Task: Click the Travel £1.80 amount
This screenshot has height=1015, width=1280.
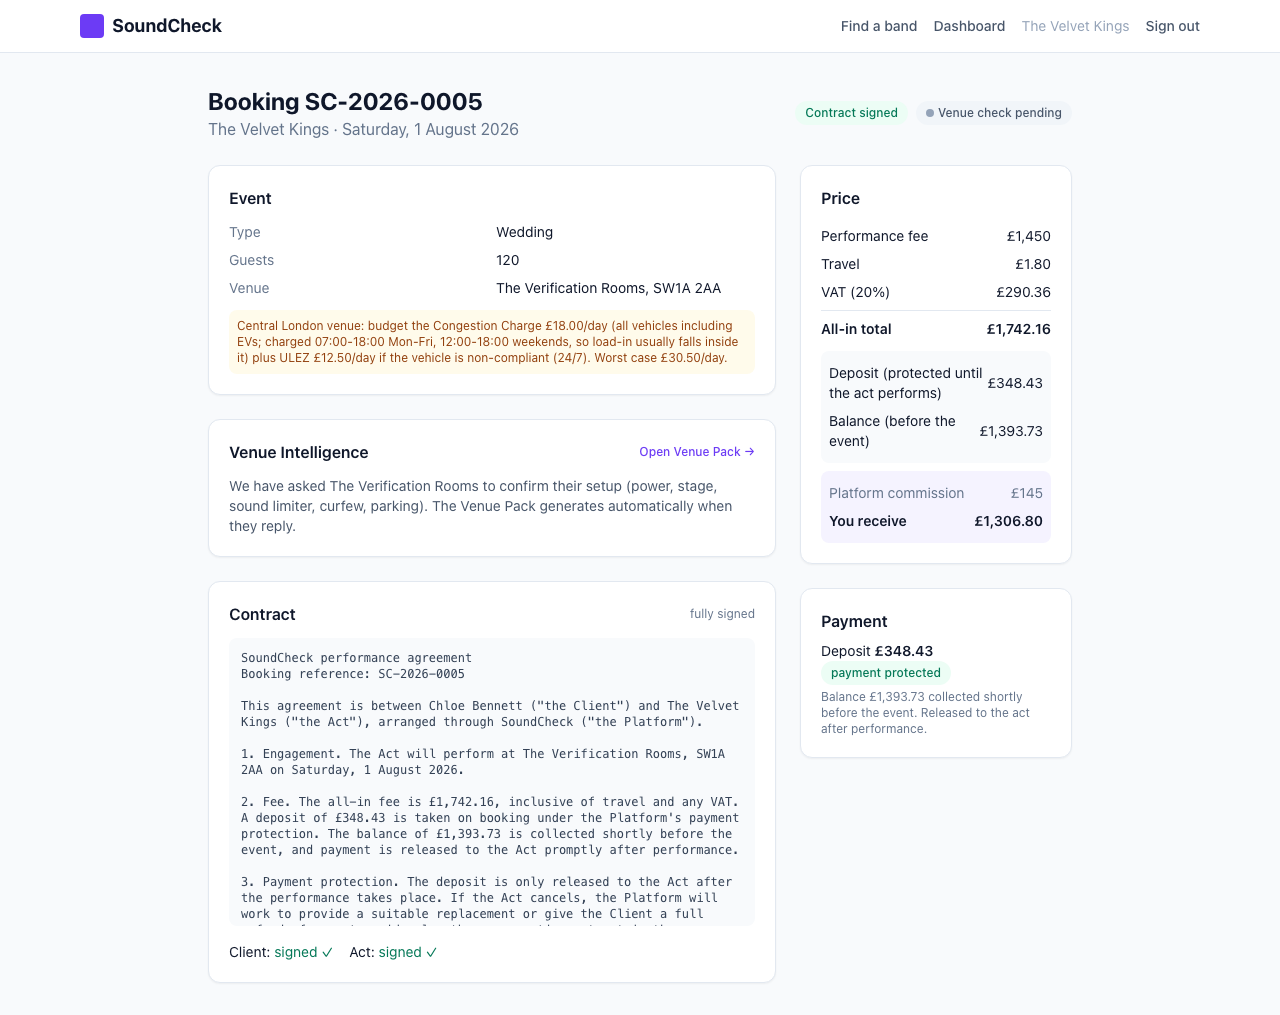Action: (x=1033, y=264)
